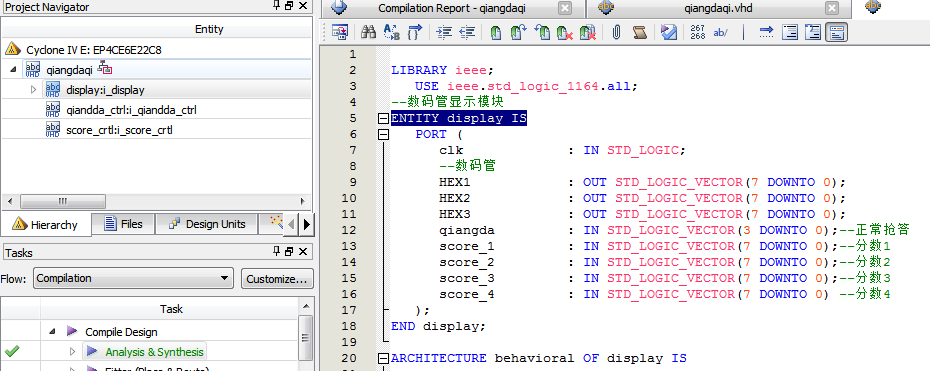
Task: Click the highlighted last editor toolbar icon
Action: pos(836,32)
